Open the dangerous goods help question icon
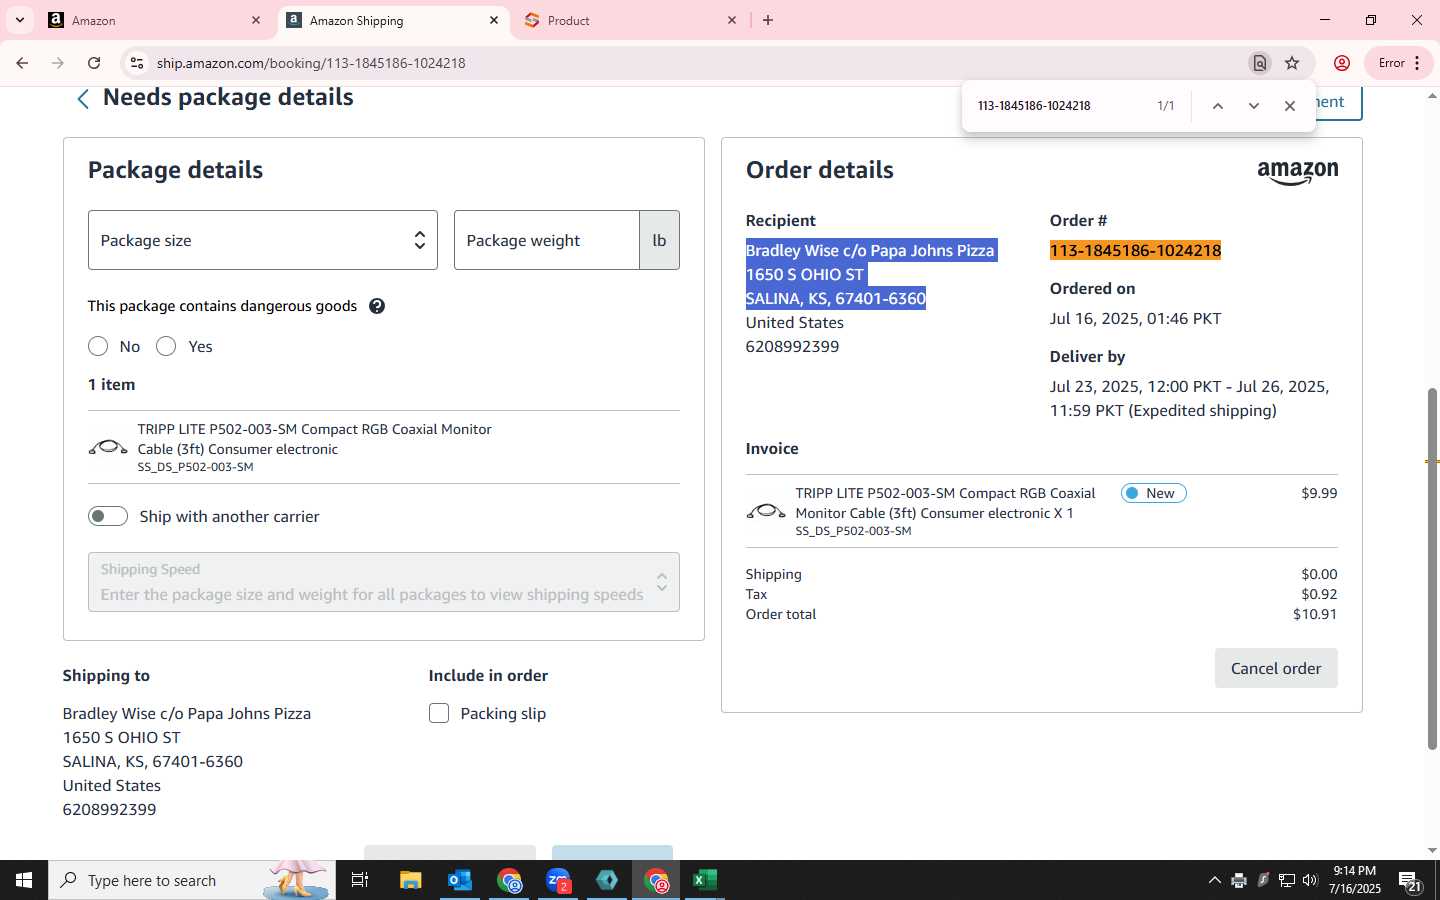The width and height of the screenshot is (1440, 900). 377,306
